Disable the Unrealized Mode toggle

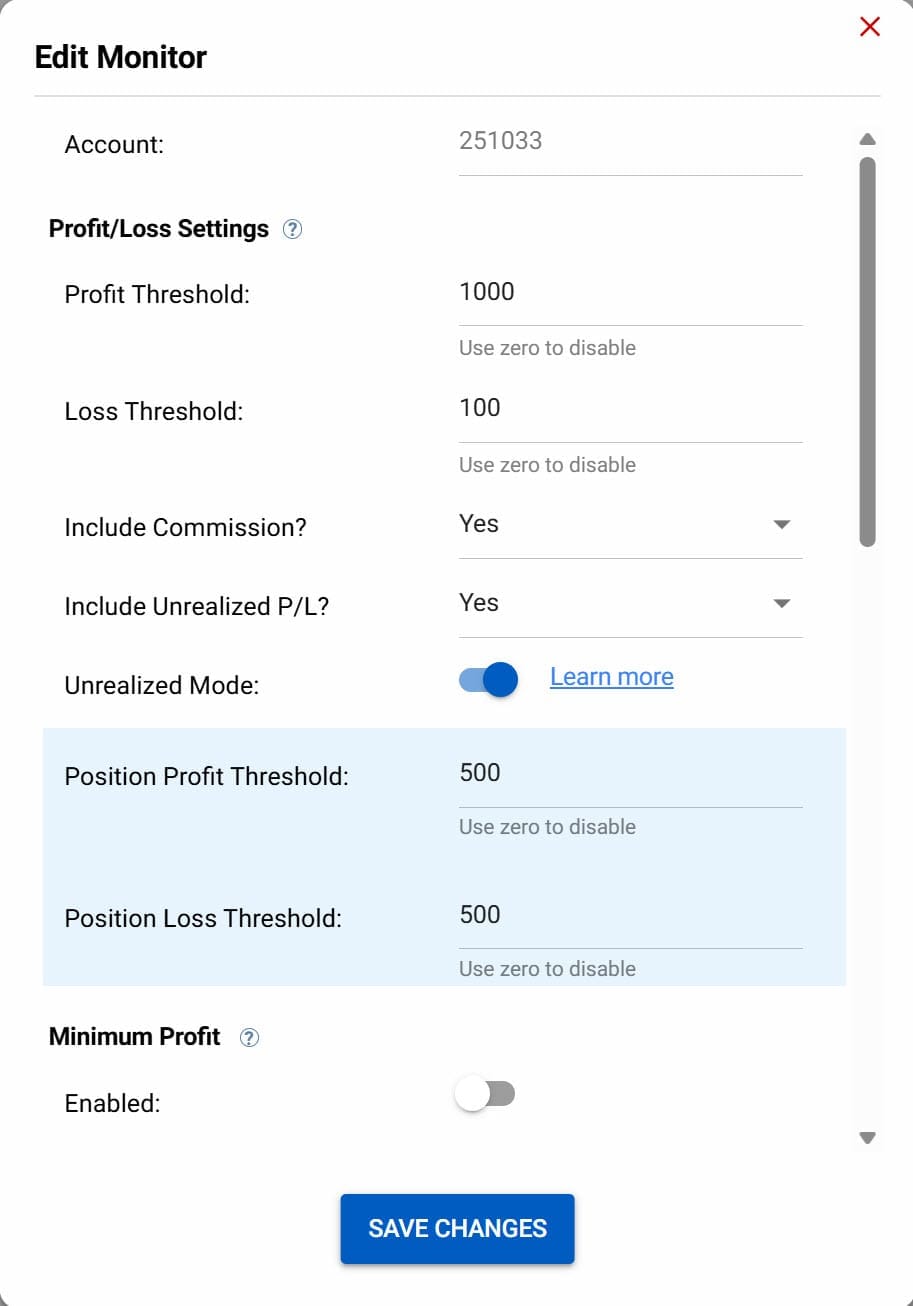486,679
